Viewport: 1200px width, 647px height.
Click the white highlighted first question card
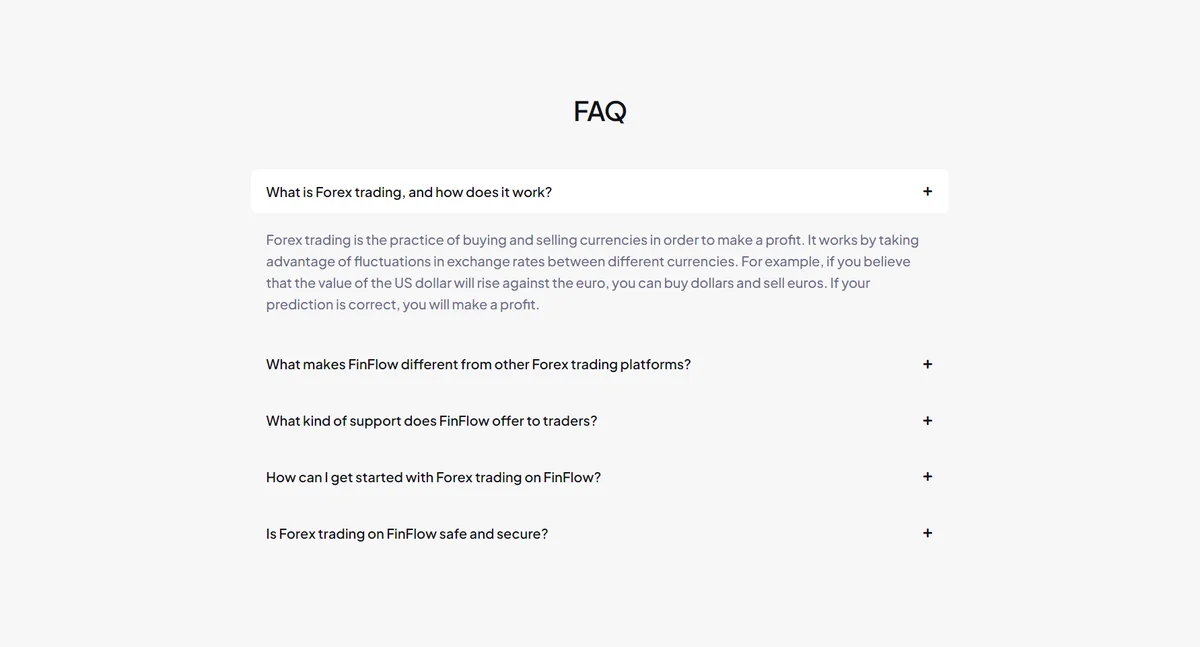pos(599,191)
